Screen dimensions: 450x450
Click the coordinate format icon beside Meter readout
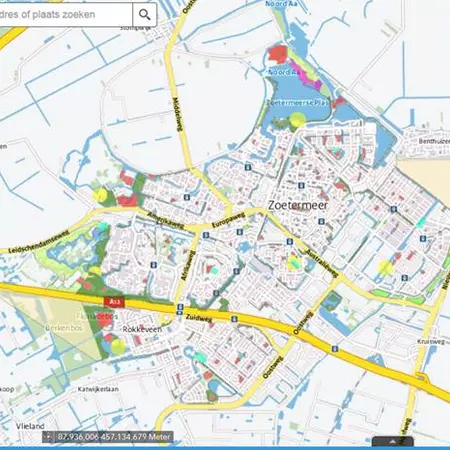click(x=49, y=436)
